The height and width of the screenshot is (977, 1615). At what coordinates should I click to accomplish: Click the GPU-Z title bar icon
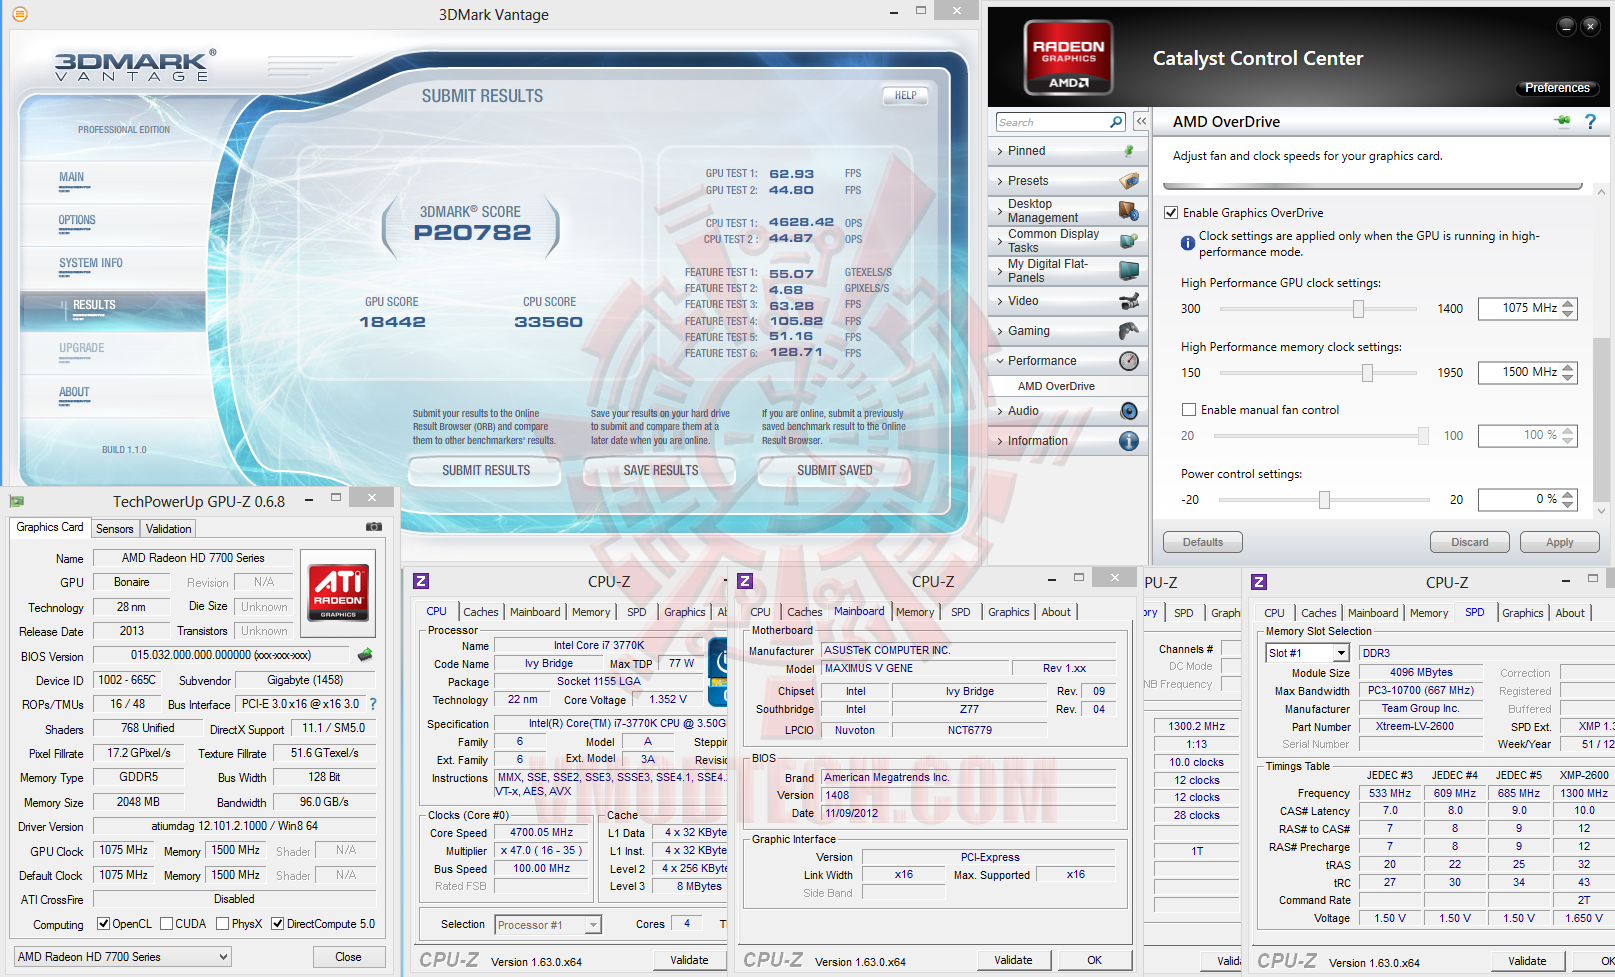[16, 501]
